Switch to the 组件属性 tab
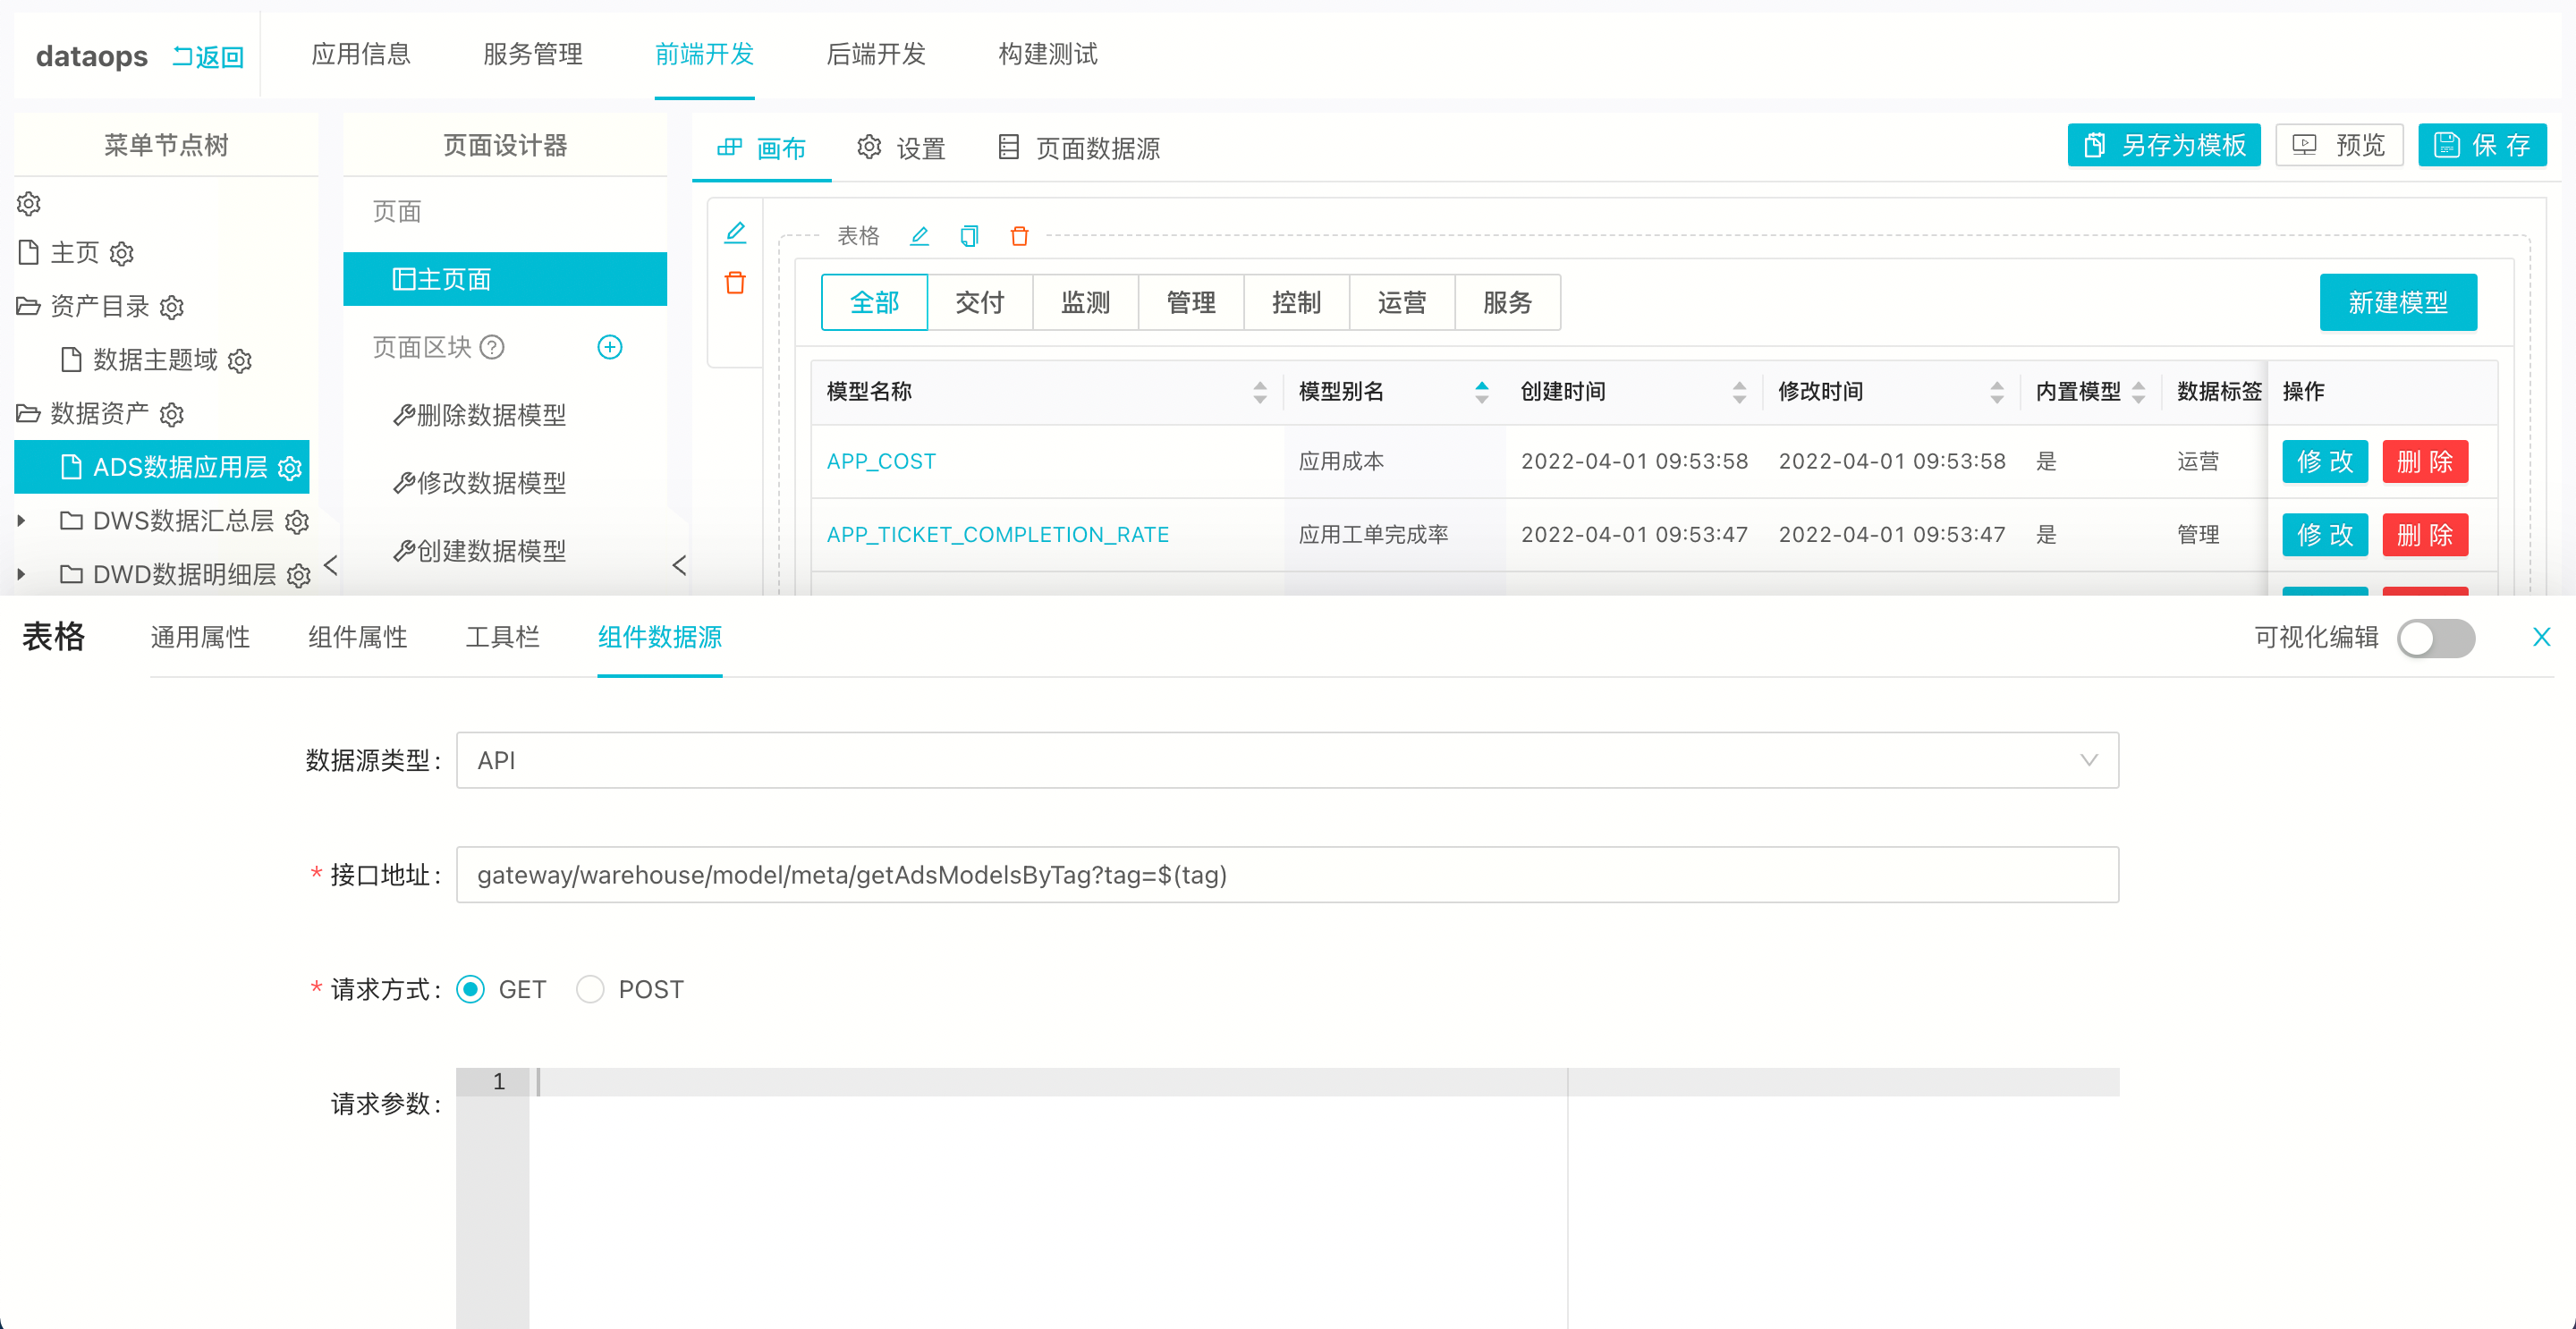The height and width of the screenshot is (1329, 2576). pyautogui.click(x=356, y=637)
